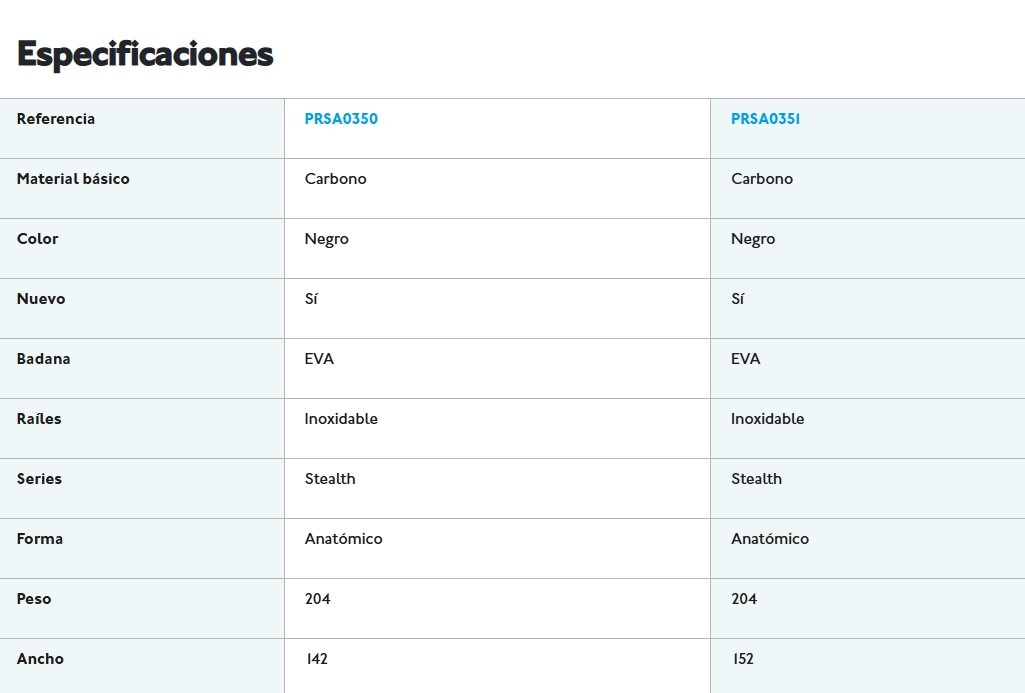
Task: Select the Color row label
Action: point(38,239)
